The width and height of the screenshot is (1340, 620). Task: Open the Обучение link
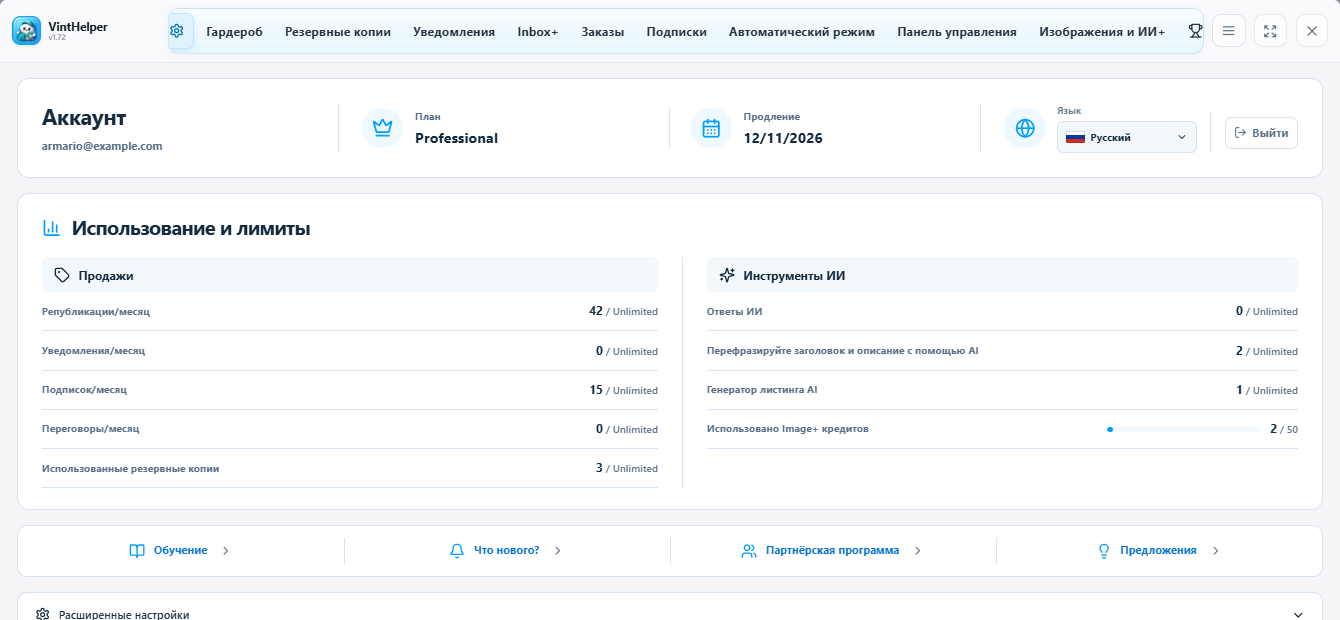[x=180, y=550]
